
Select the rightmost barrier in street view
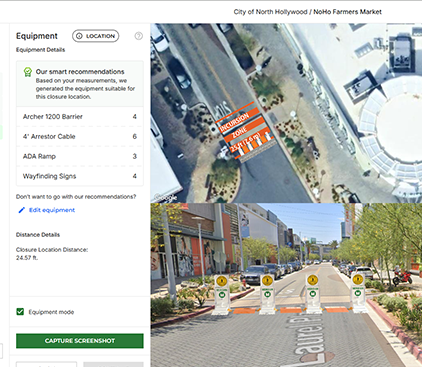coord(358,294)
